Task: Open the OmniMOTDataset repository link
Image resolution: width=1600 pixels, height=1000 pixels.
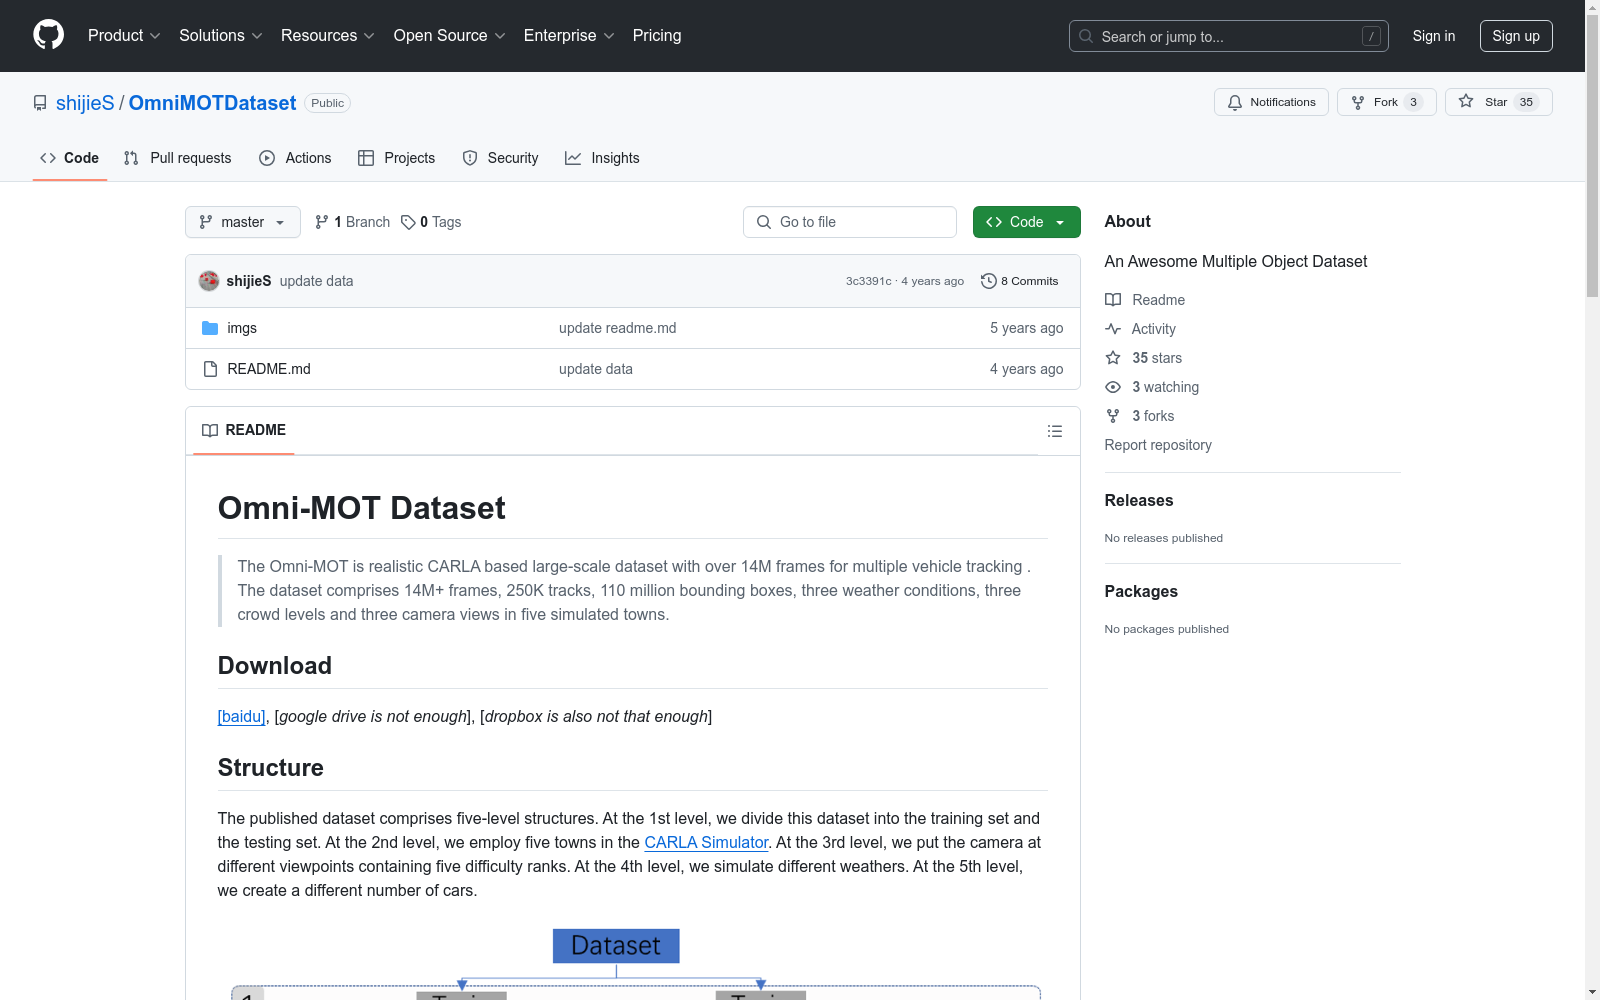Action: pos(212,103)
